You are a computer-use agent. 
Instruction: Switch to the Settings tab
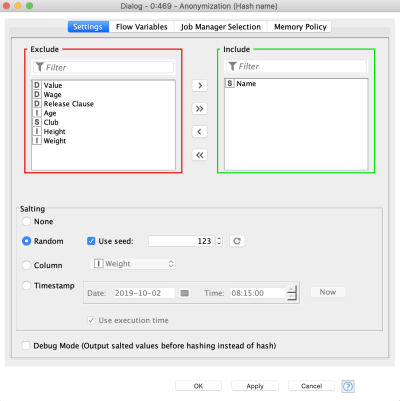click(88, 27)
